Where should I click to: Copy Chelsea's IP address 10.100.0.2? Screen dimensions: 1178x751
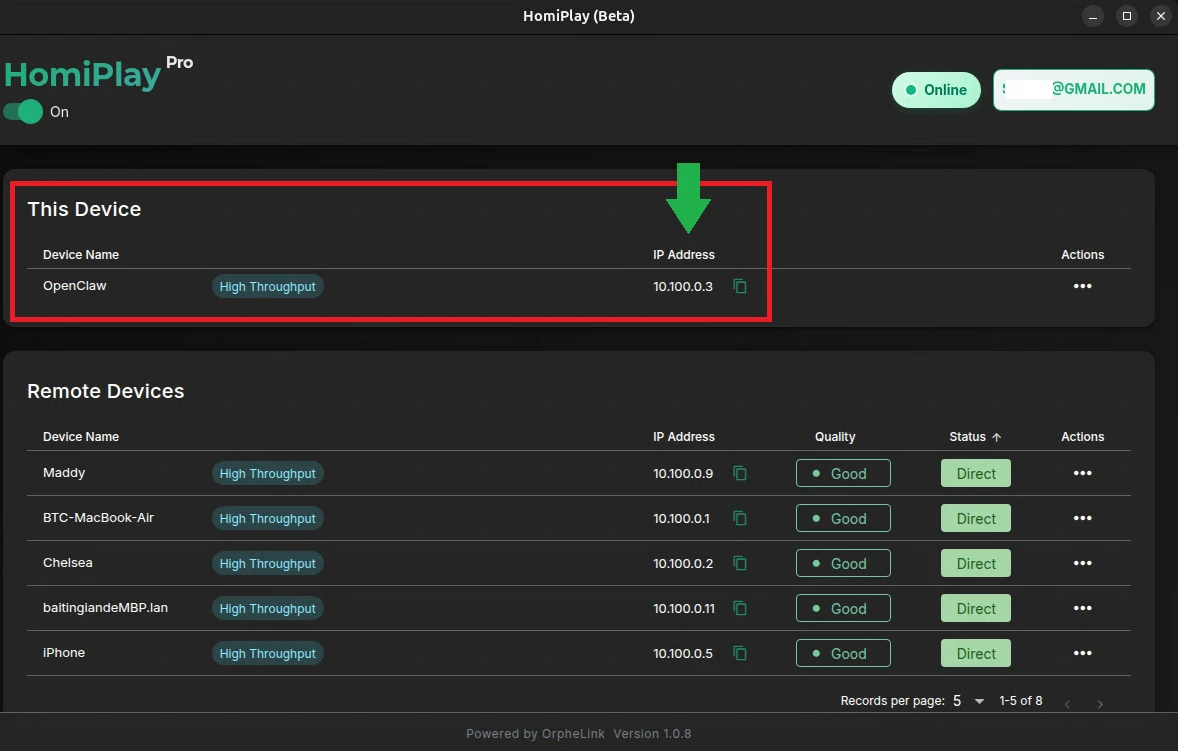click(x=740, y=563)
